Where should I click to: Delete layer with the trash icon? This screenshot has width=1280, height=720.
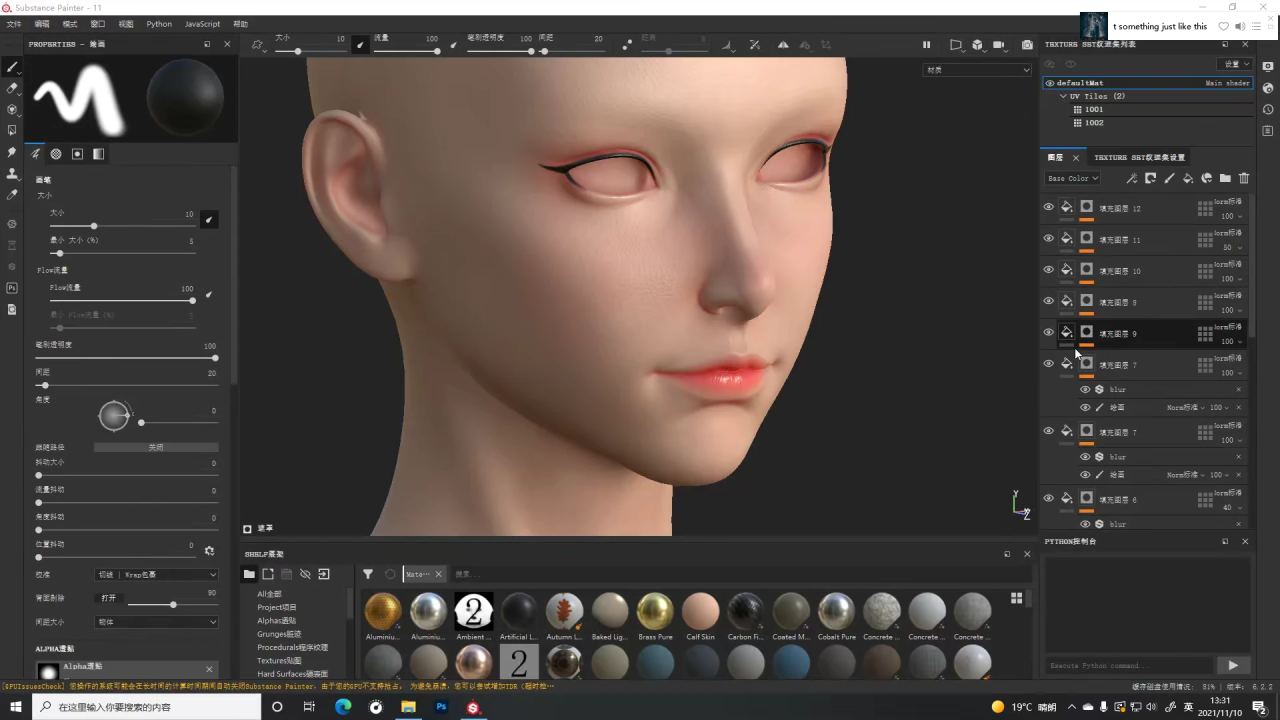click(1244, 178)
